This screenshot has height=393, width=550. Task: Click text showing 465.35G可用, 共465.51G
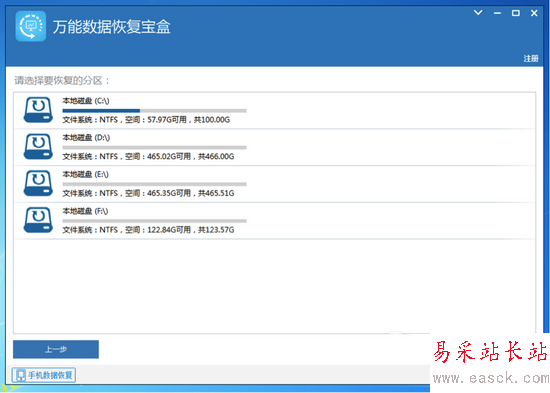190,193
